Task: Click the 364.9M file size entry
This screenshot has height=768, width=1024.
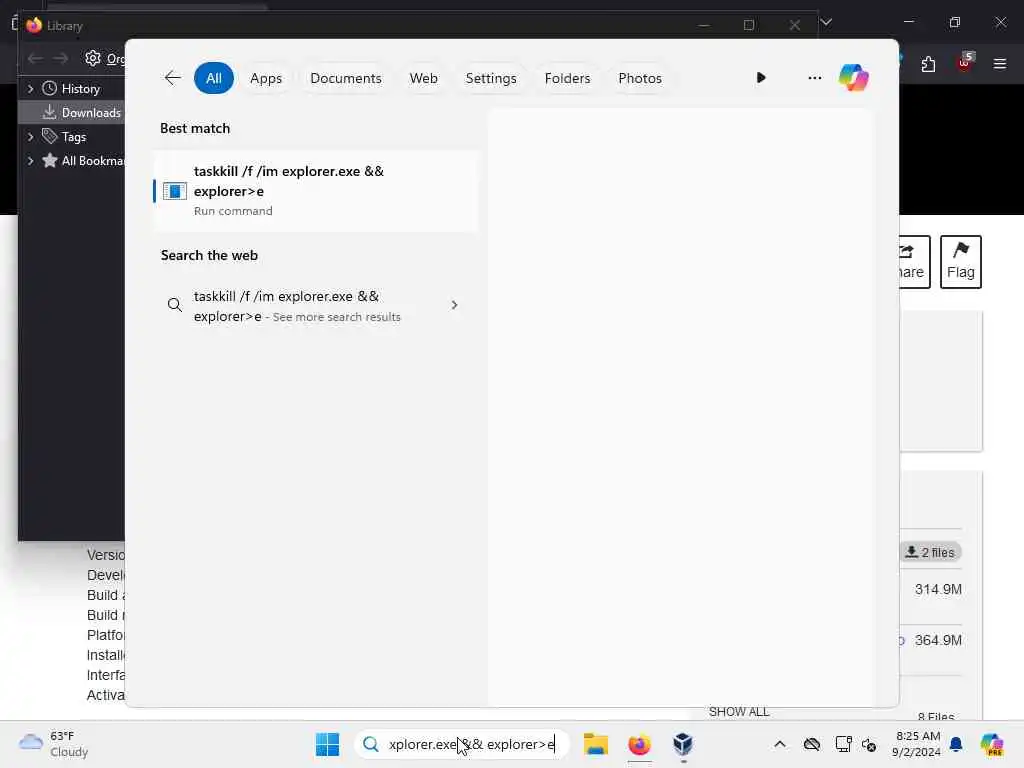Action: pos(938,640)
